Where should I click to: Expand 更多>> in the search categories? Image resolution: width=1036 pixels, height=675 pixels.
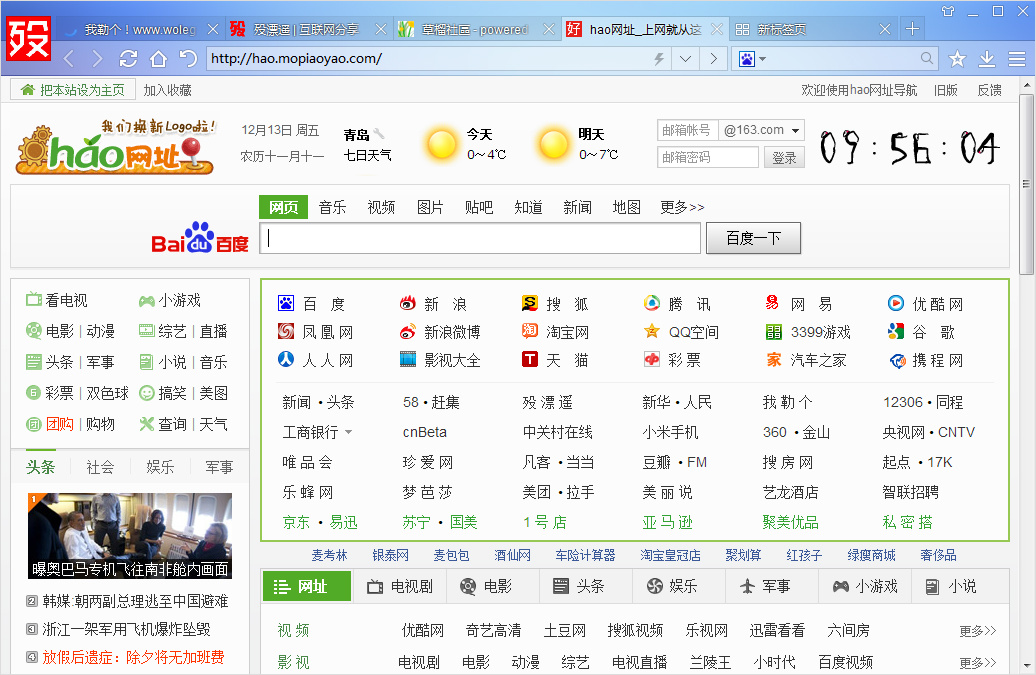coord(682,207)
